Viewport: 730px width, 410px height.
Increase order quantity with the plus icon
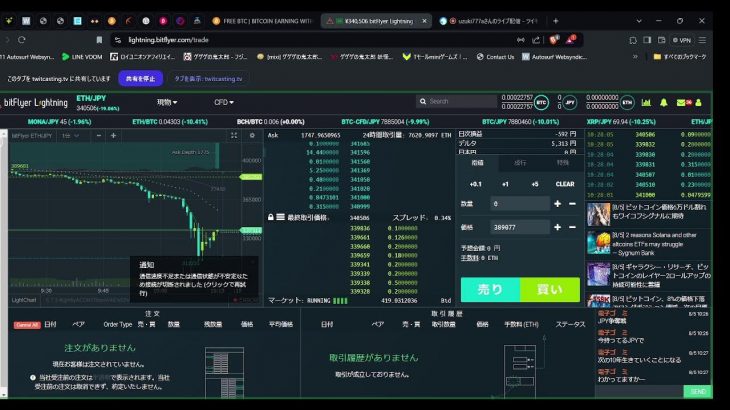click(557, 204)
